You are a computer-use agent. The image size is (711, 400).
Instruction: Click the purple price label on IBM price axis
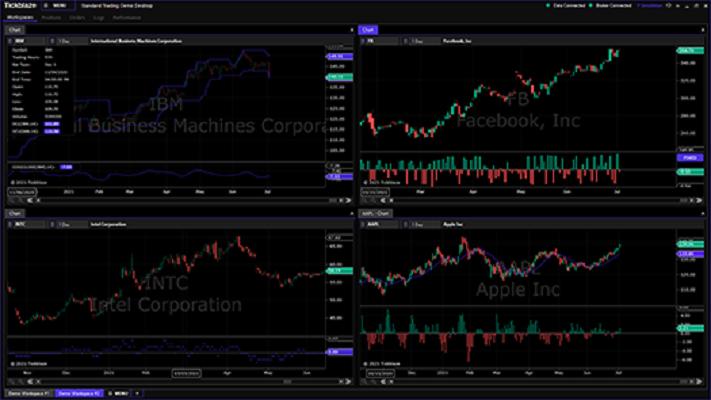(x=339, y=56)
